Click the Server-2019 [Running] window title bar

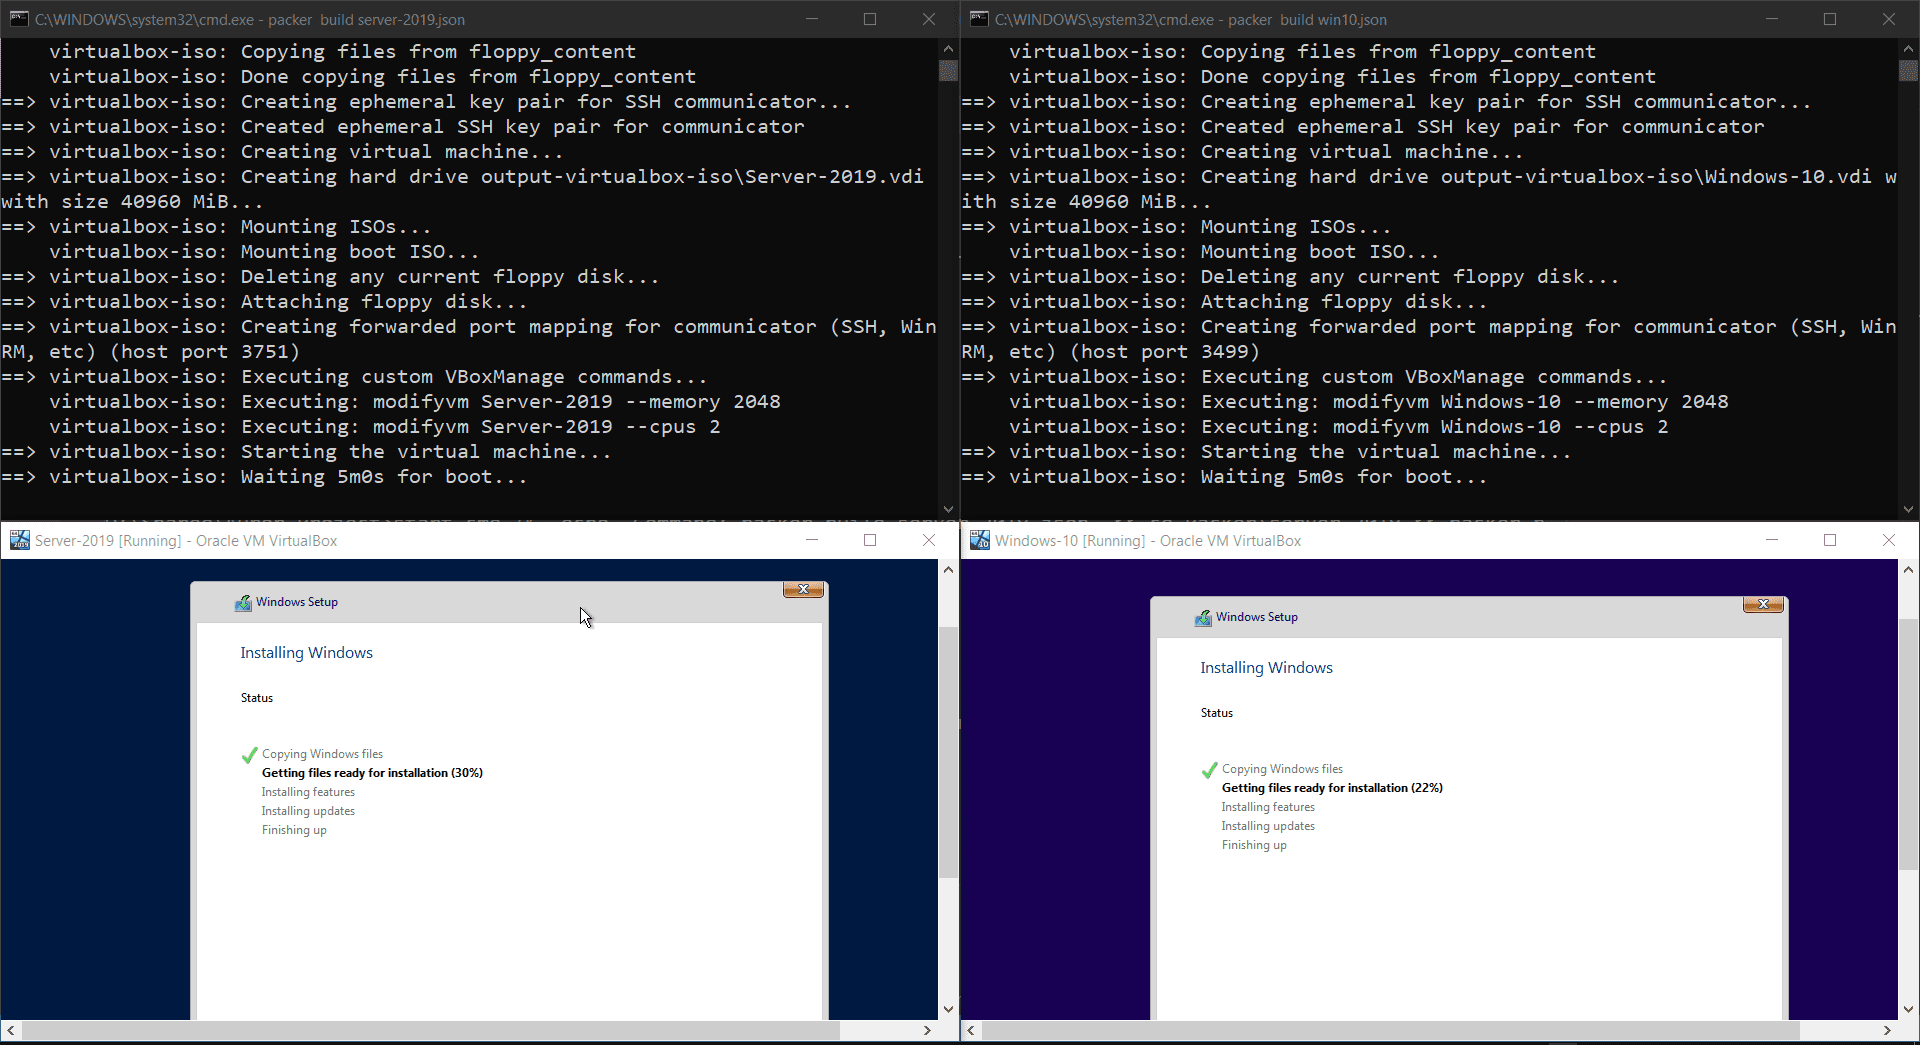(500, 541)
